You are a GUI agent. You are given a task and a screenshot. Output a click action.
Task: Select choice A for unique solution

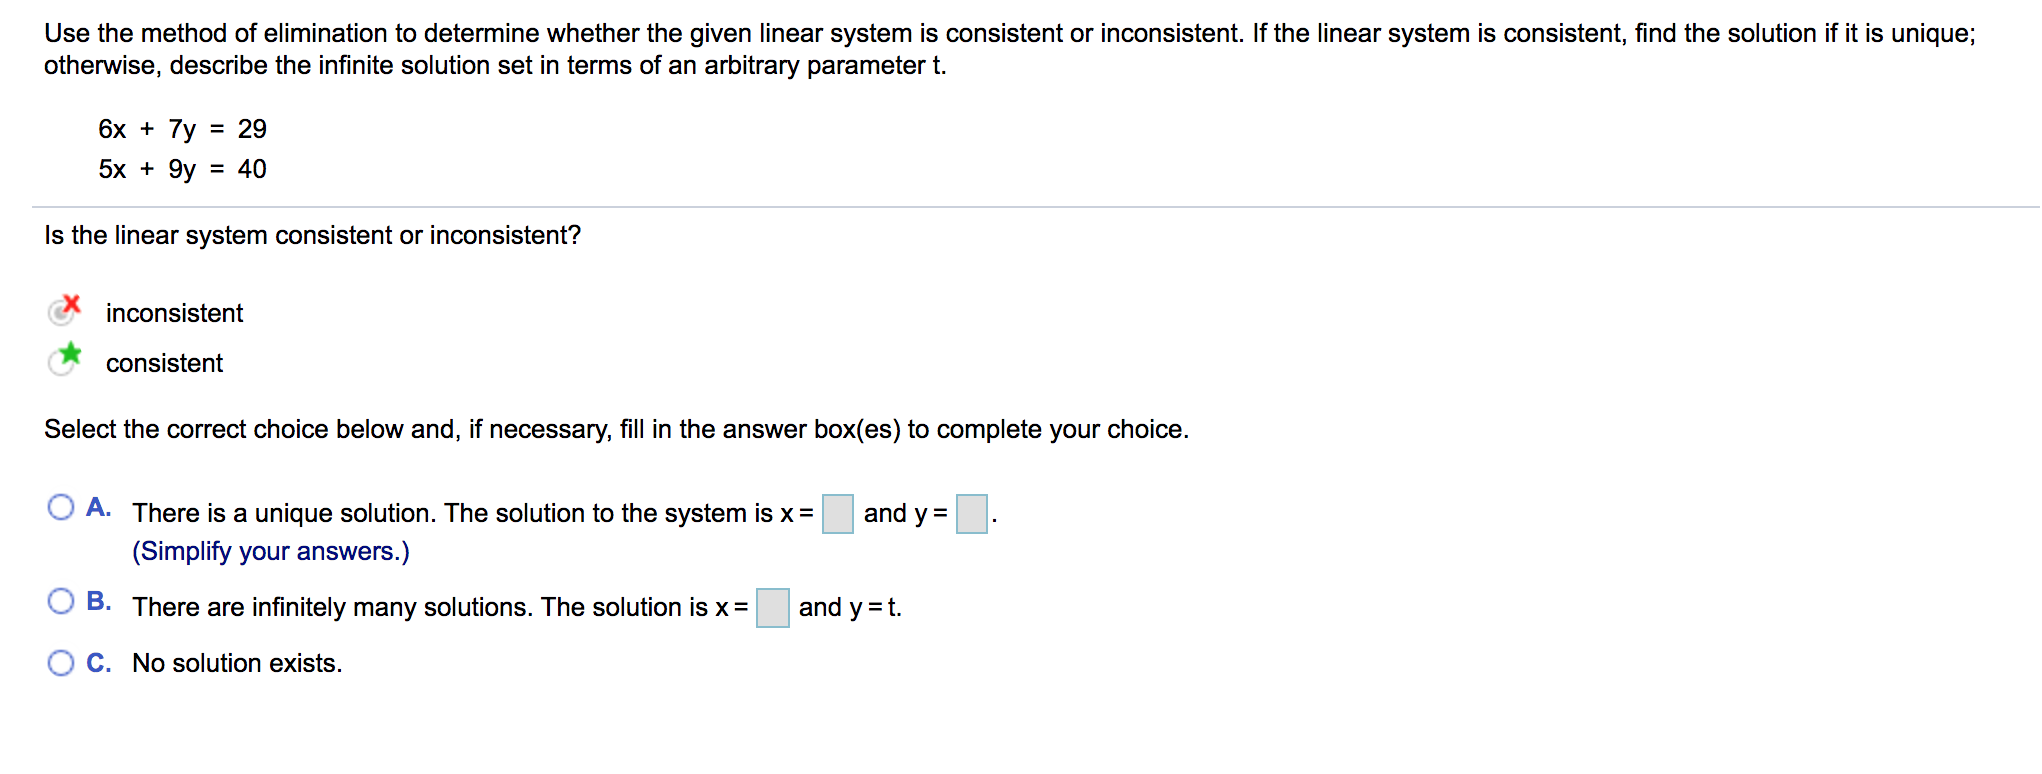61,508
